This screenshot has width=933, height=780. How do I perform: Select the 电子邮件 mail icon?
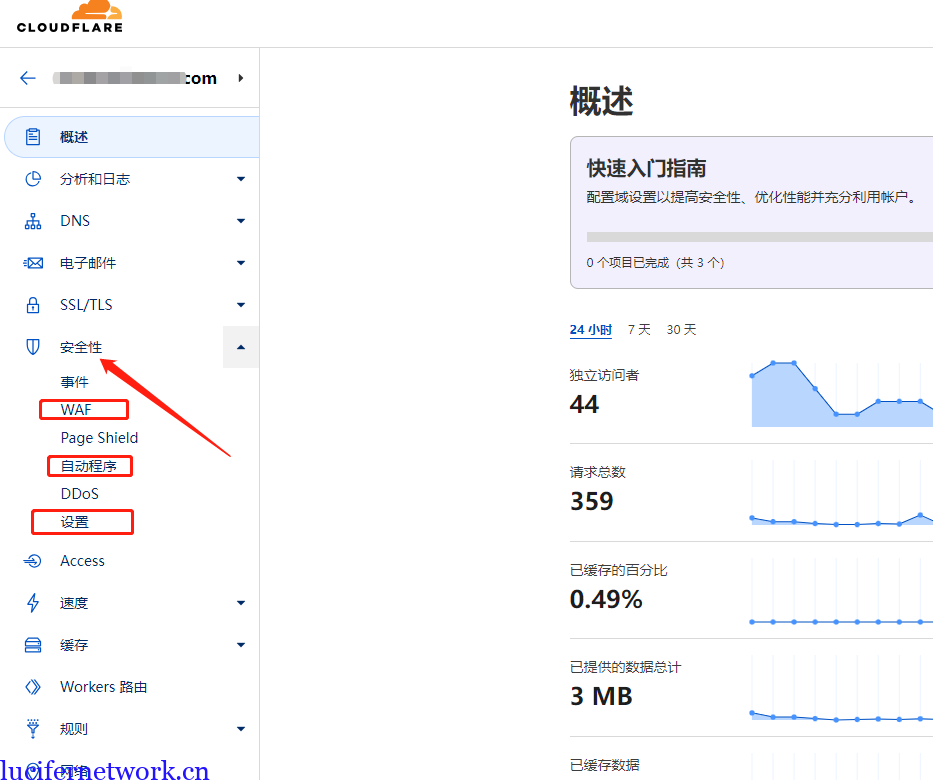point(32,262)
